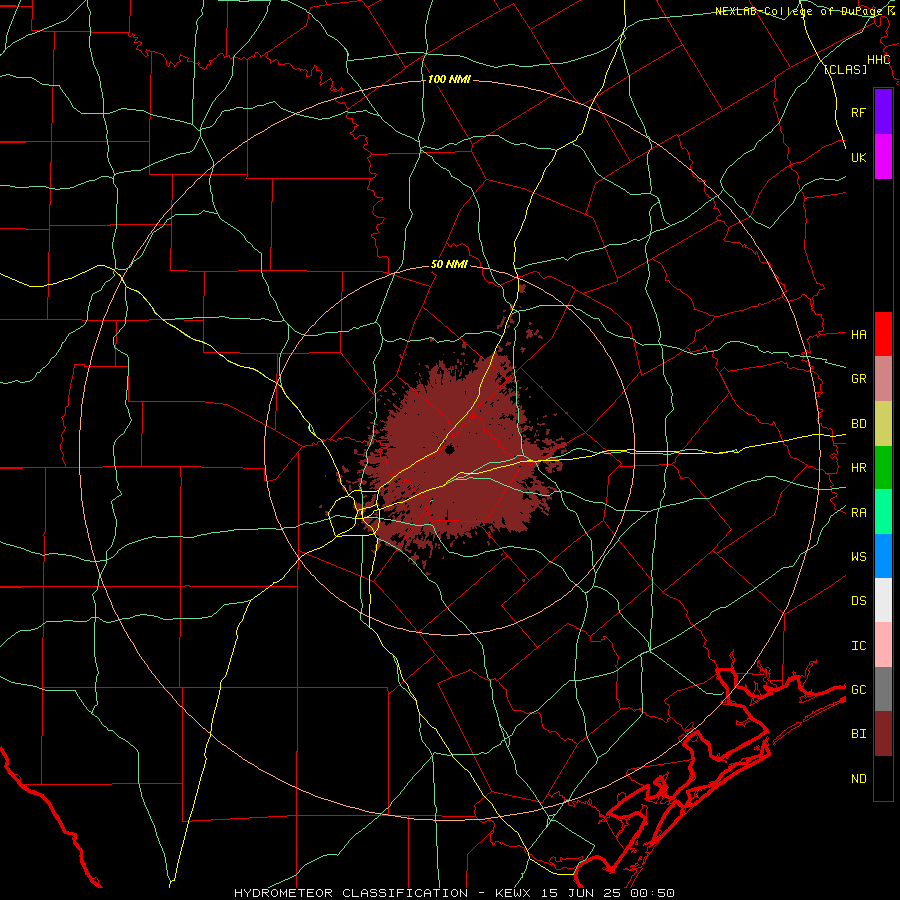Click the UK legend label

point(858,157)
